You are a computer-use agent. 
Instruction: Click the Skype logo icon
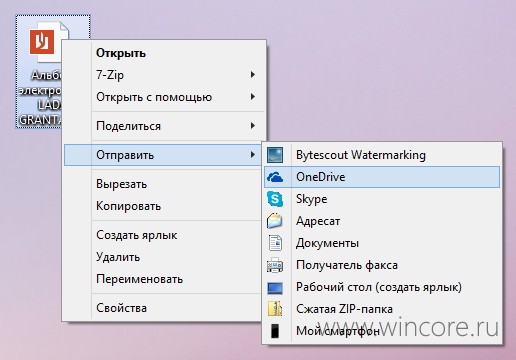[275, 199]
